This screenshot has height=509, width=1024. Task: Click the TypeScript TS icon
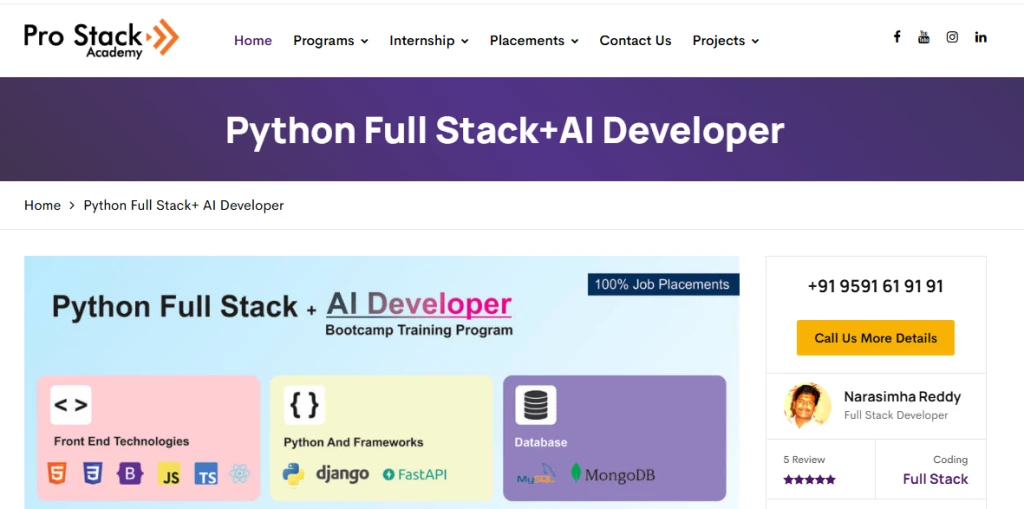(x=206, y=474)
